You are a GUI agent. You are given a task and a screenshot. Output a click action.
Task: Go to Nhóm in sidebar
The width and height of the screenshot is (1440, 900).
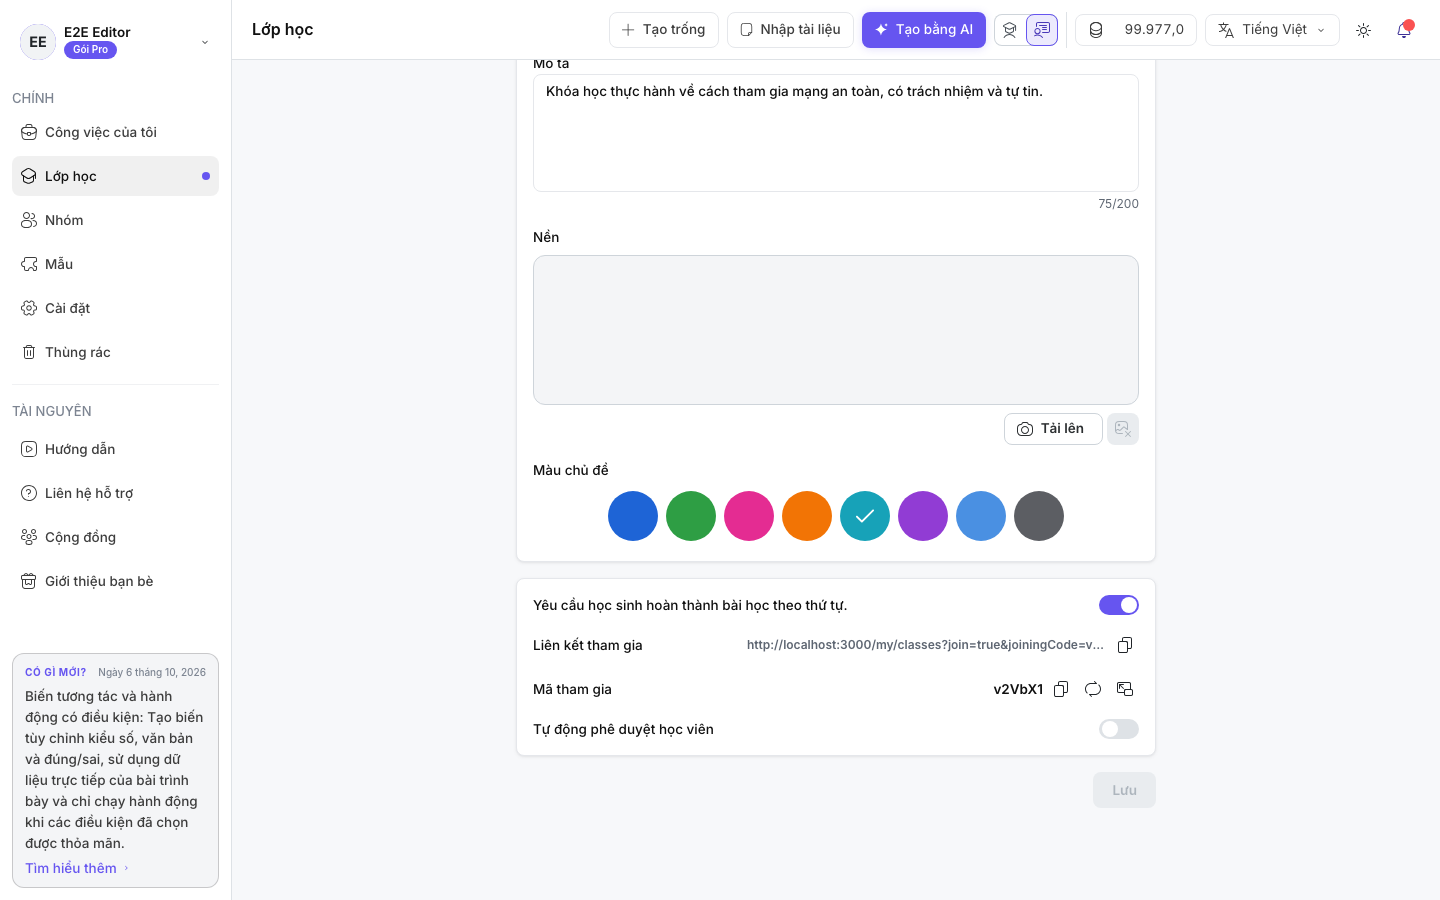115,220
